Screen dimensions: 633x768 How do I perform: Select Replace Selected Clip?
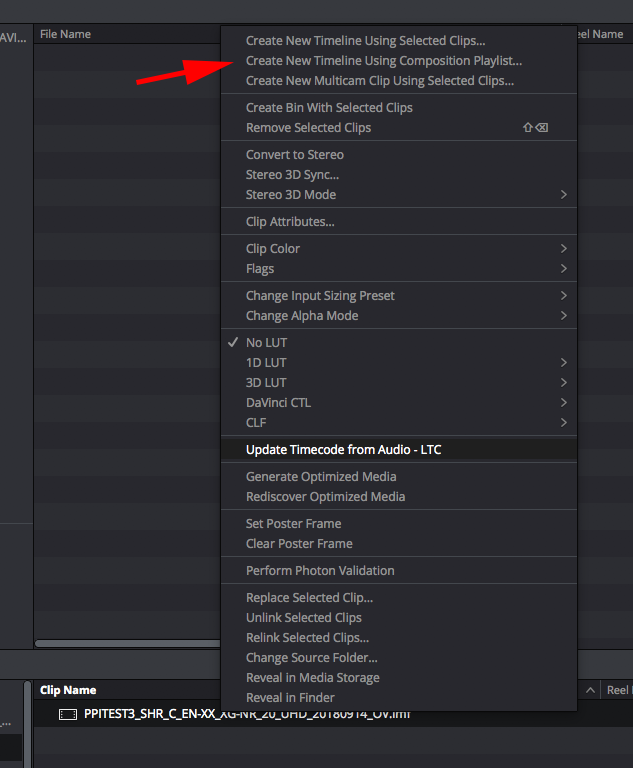pos(399,598)
